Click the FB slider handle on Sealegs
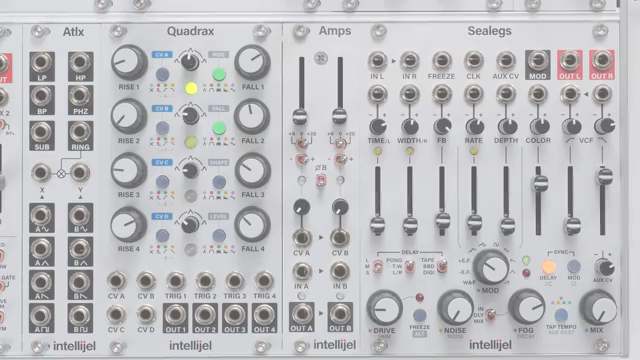 pyautogui.click(x=442, y=222)
